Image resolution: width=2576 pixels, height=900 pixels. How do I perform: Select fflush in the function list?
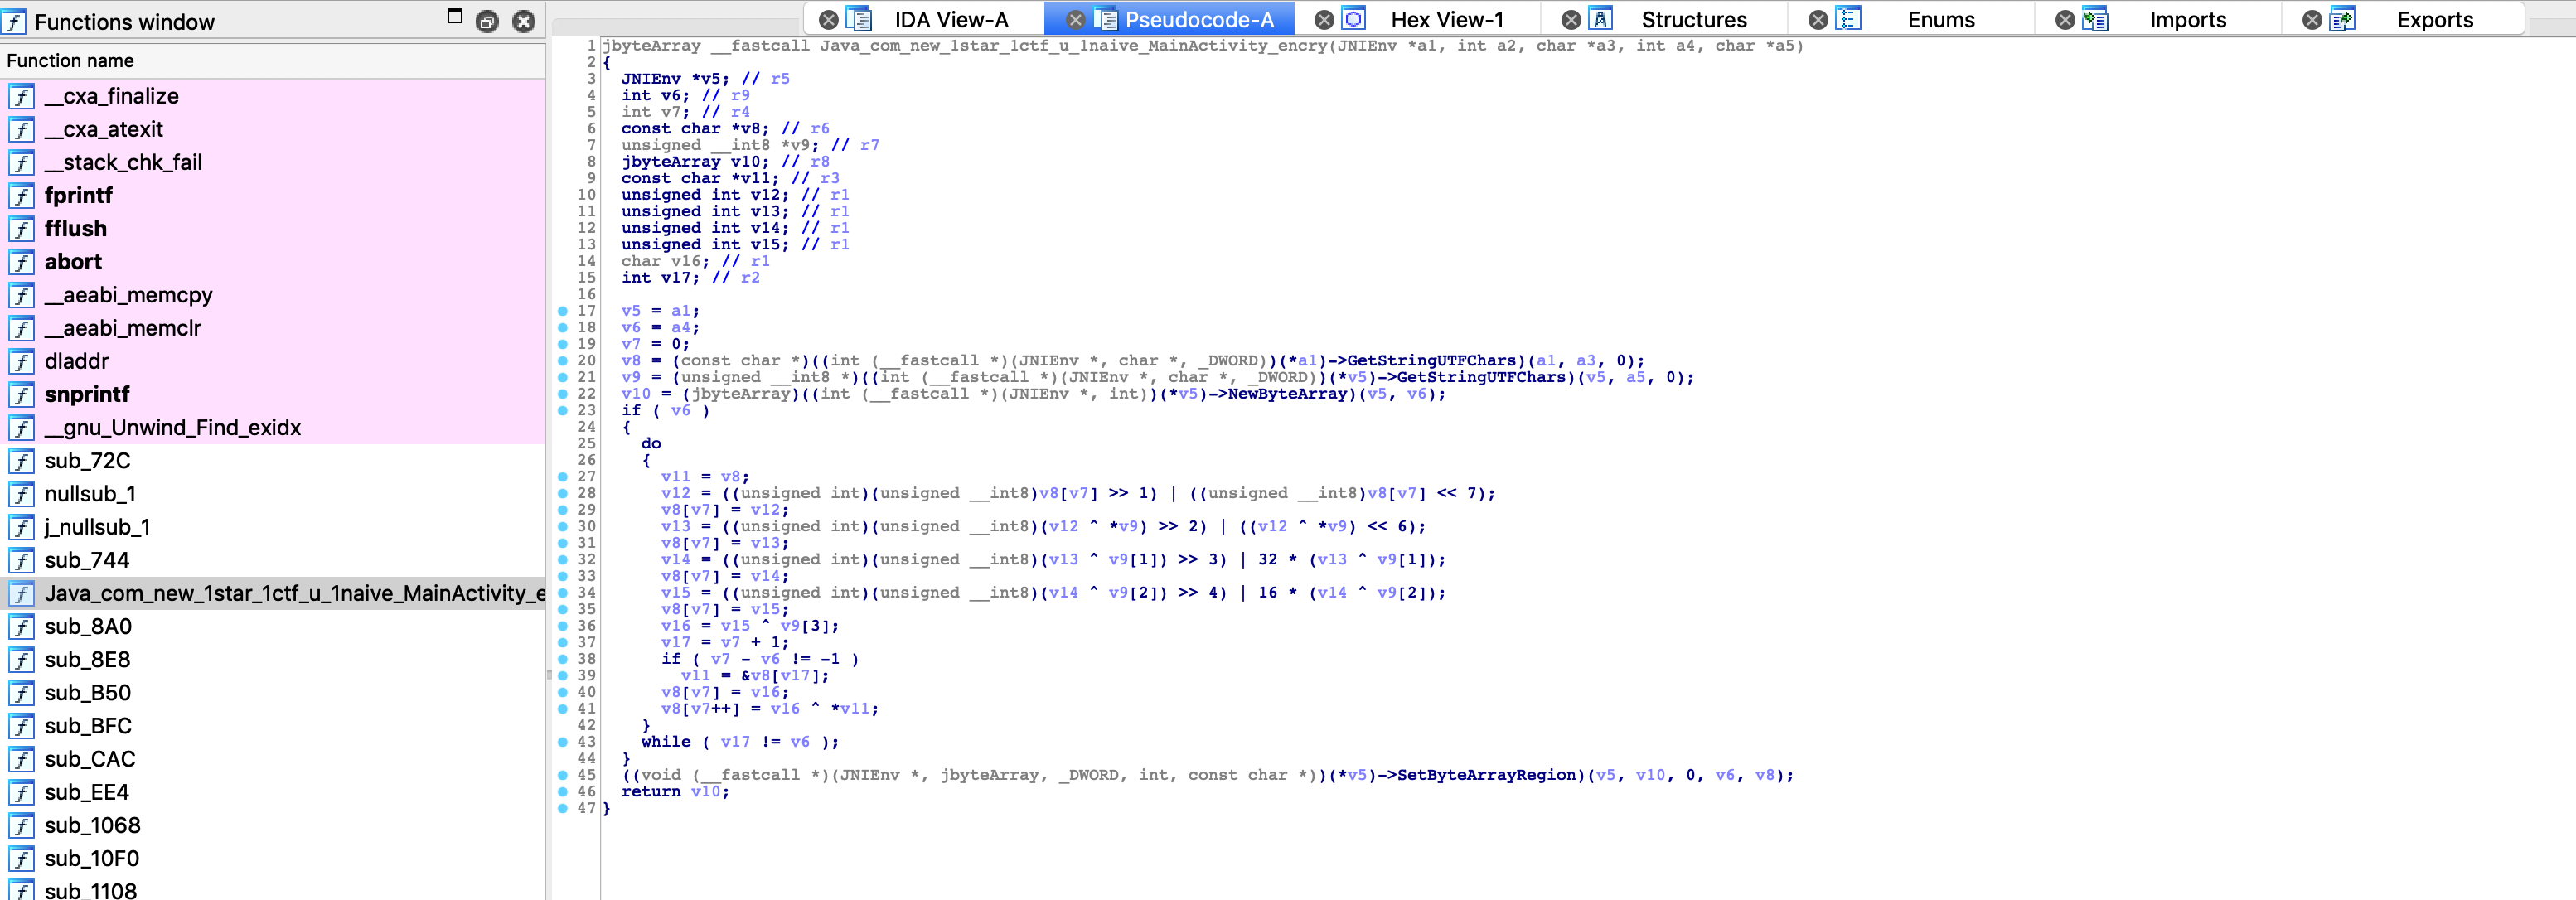pyautogui.click(x=272, y=229)
